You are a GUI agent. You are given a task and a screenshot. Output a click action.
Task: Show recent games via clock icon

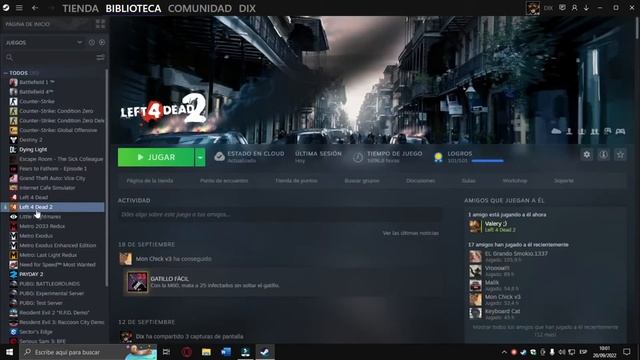[x=92, y=42]
